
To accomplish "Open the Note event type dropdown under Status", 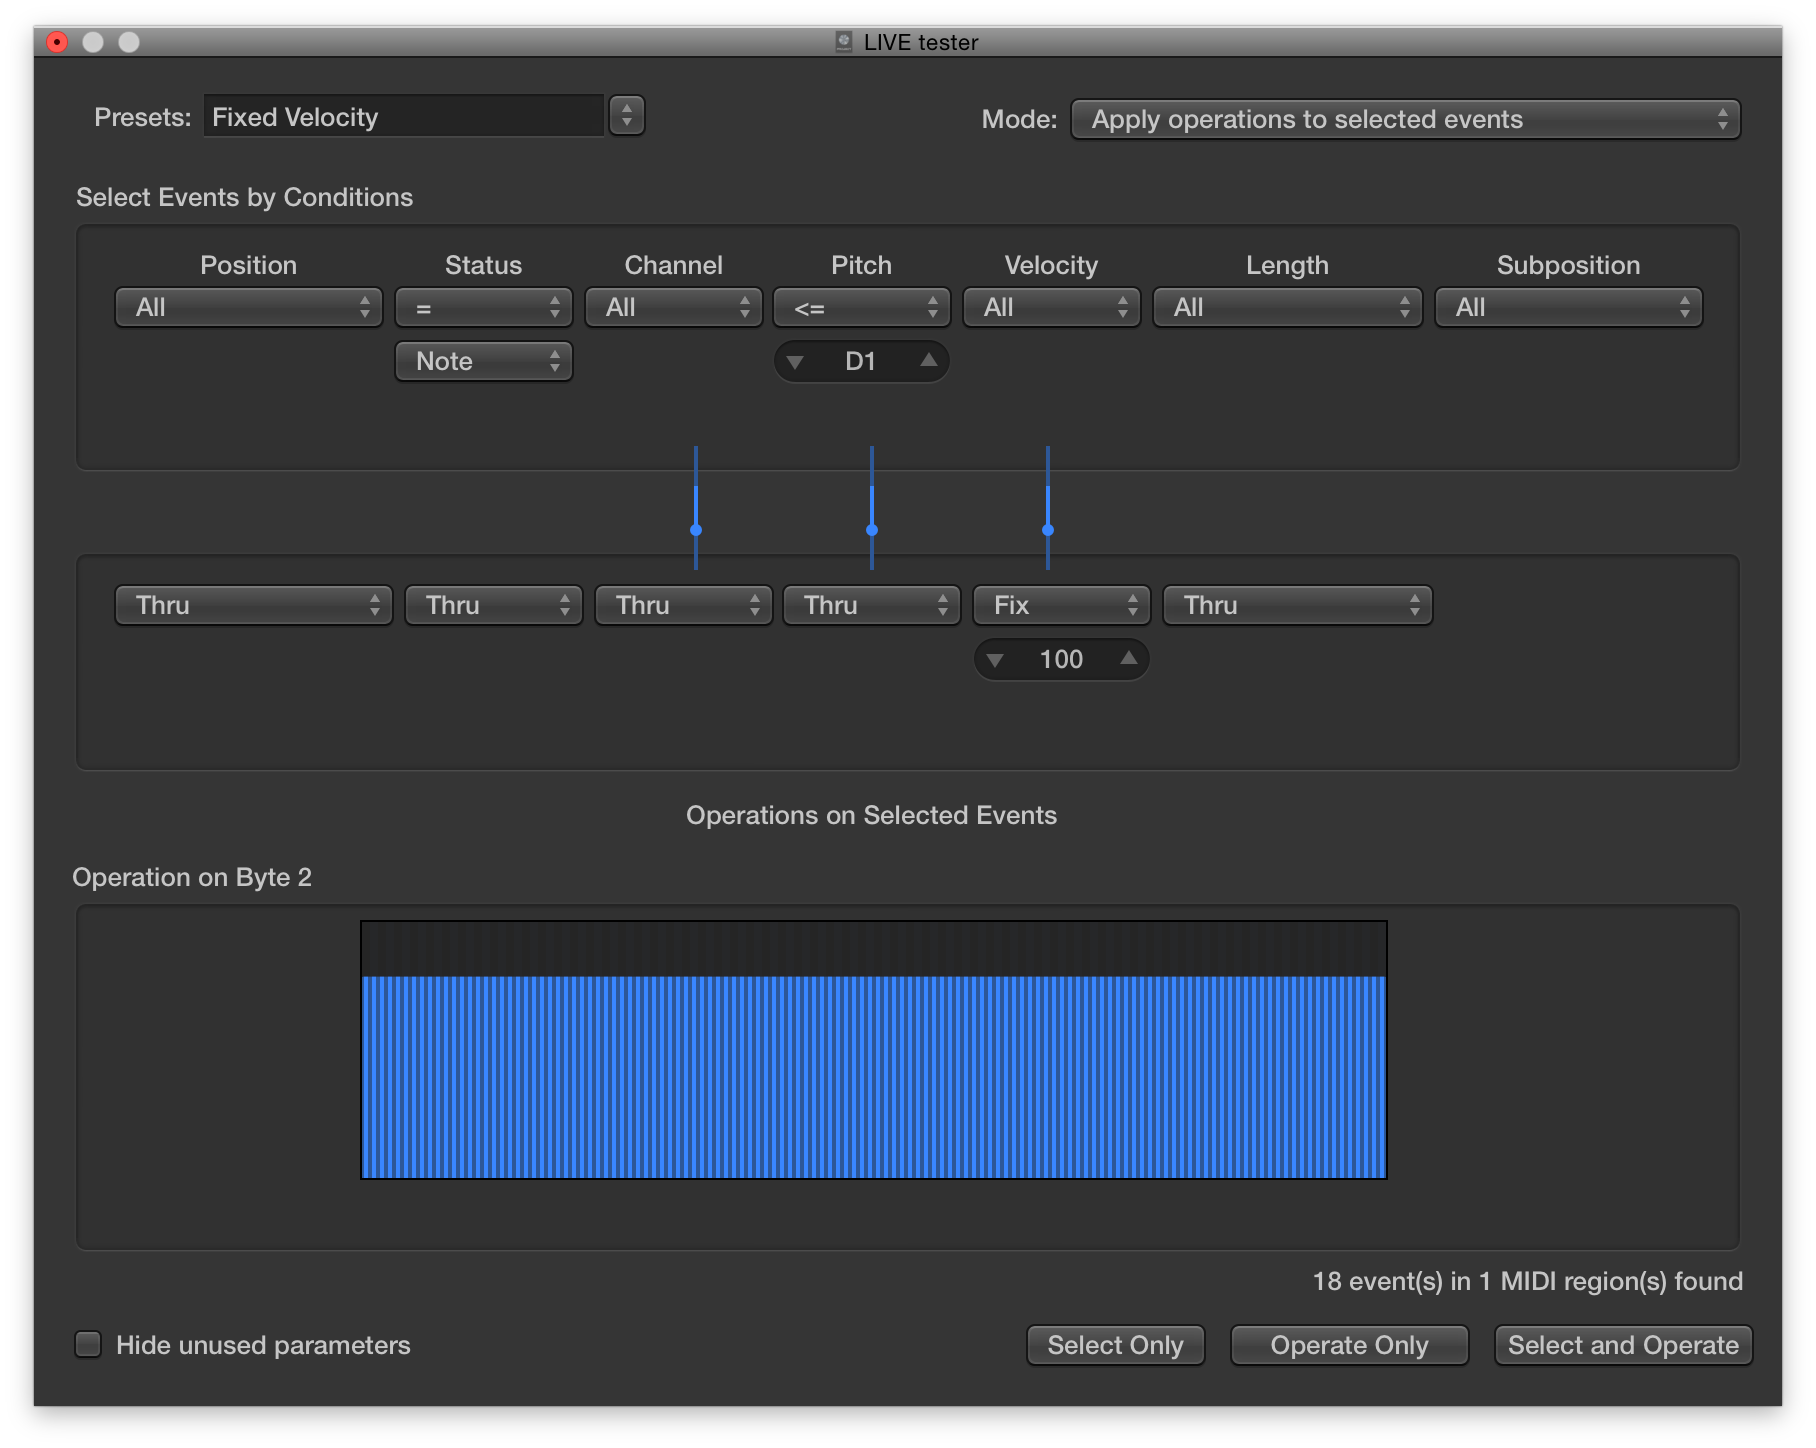I will tap(483, 361).
